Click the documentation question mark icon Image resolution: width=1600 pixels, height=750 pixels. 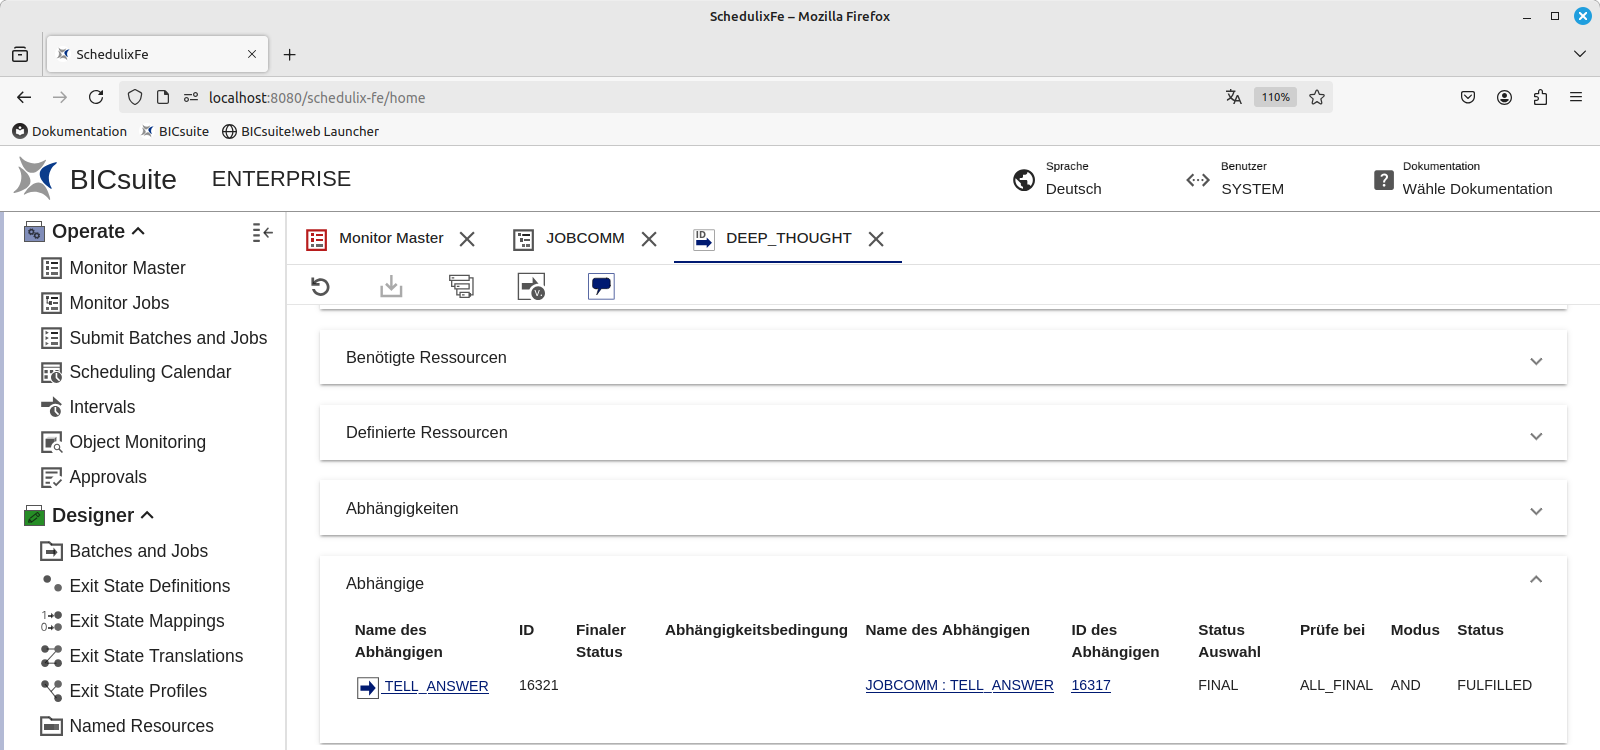tap(1383, 180)
